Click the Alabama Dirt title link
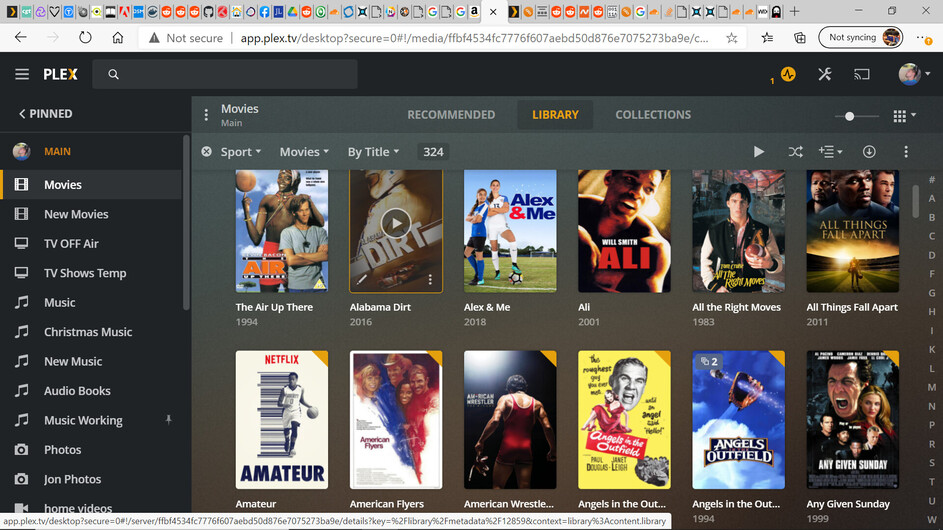Screen dimensions: 943x530 point(380,307)
